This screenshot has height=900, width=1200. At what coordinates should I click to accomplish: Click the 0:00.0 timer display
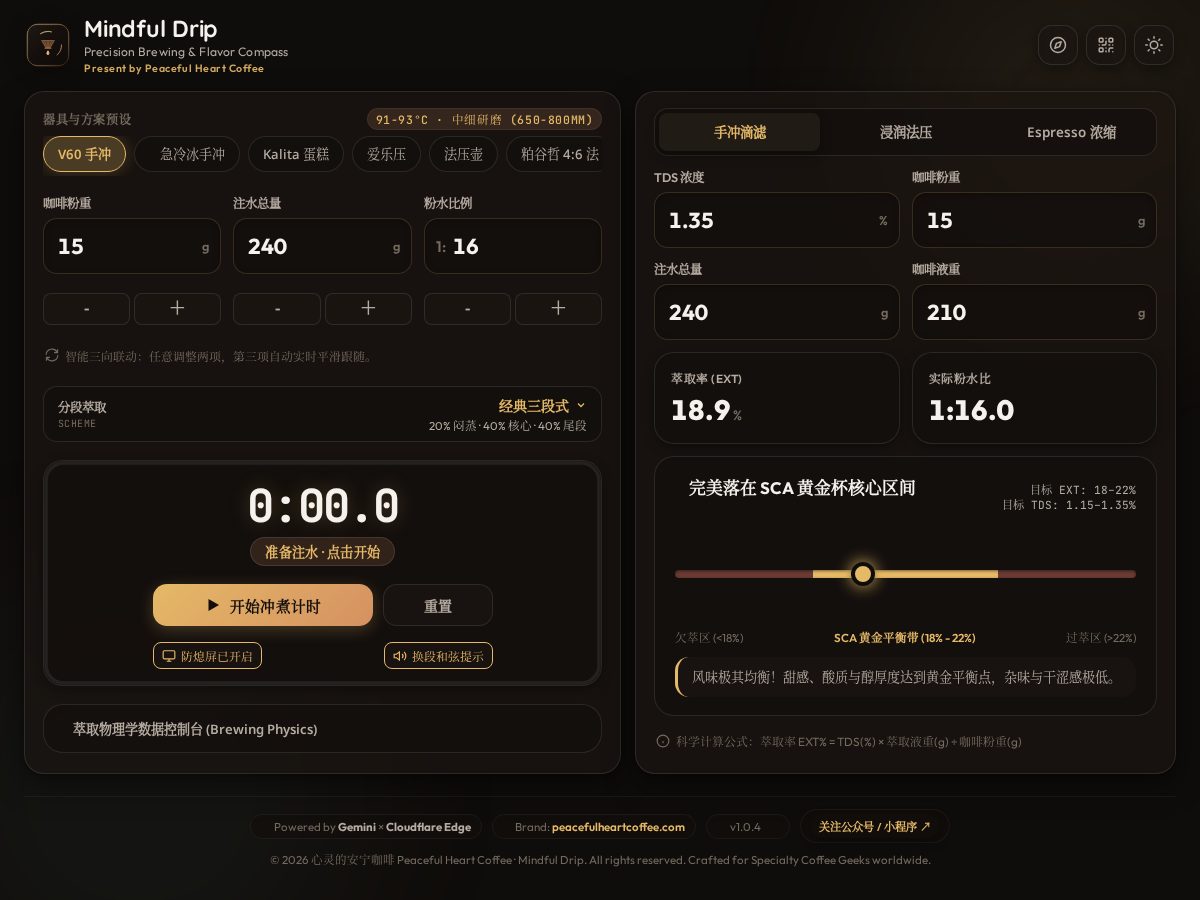click(x=323, y=505)
